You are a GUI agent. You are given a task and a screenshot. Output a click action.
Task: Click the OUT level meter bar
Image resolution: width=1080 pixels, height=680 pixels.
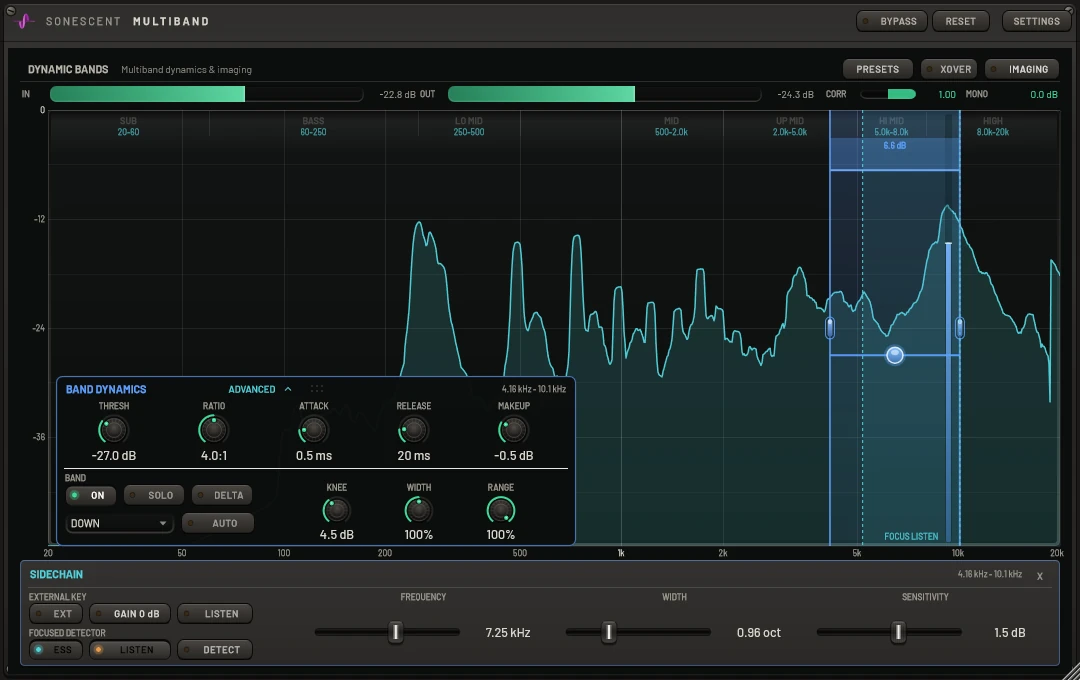[x=604, y=94]
